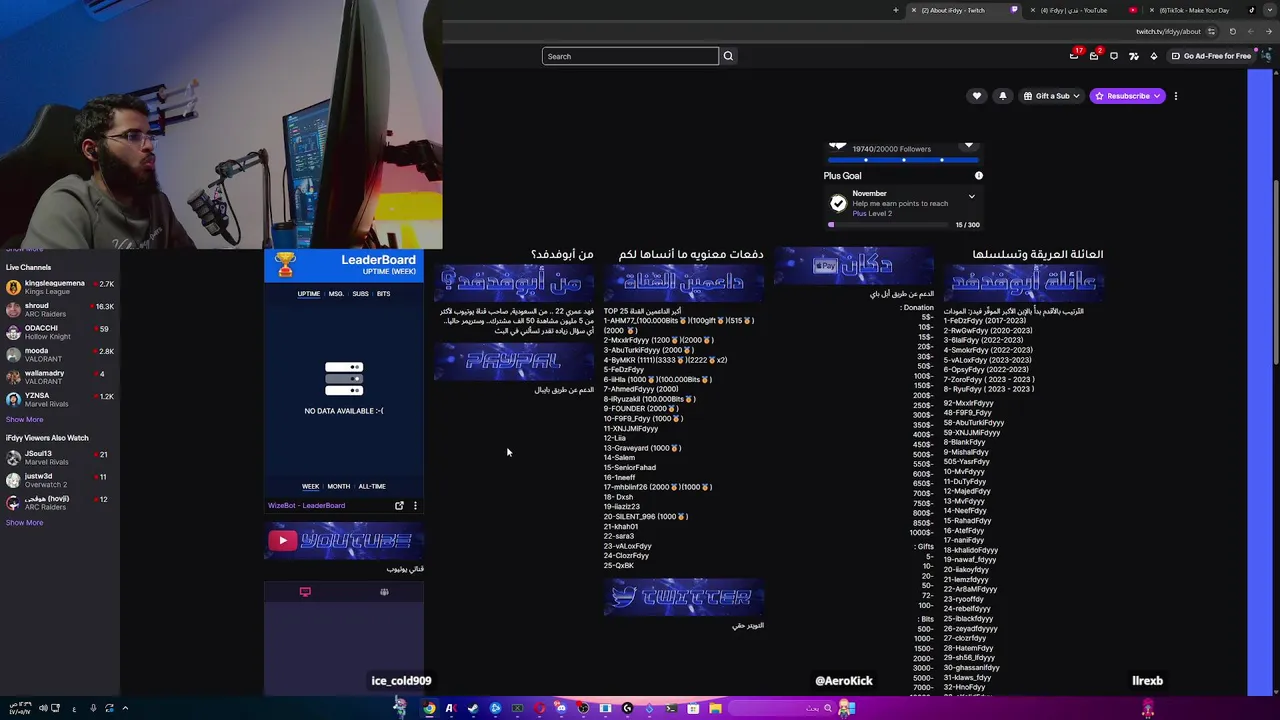
Task: Click Go Ad-Free for Free
Action: tap(1211, 56)
